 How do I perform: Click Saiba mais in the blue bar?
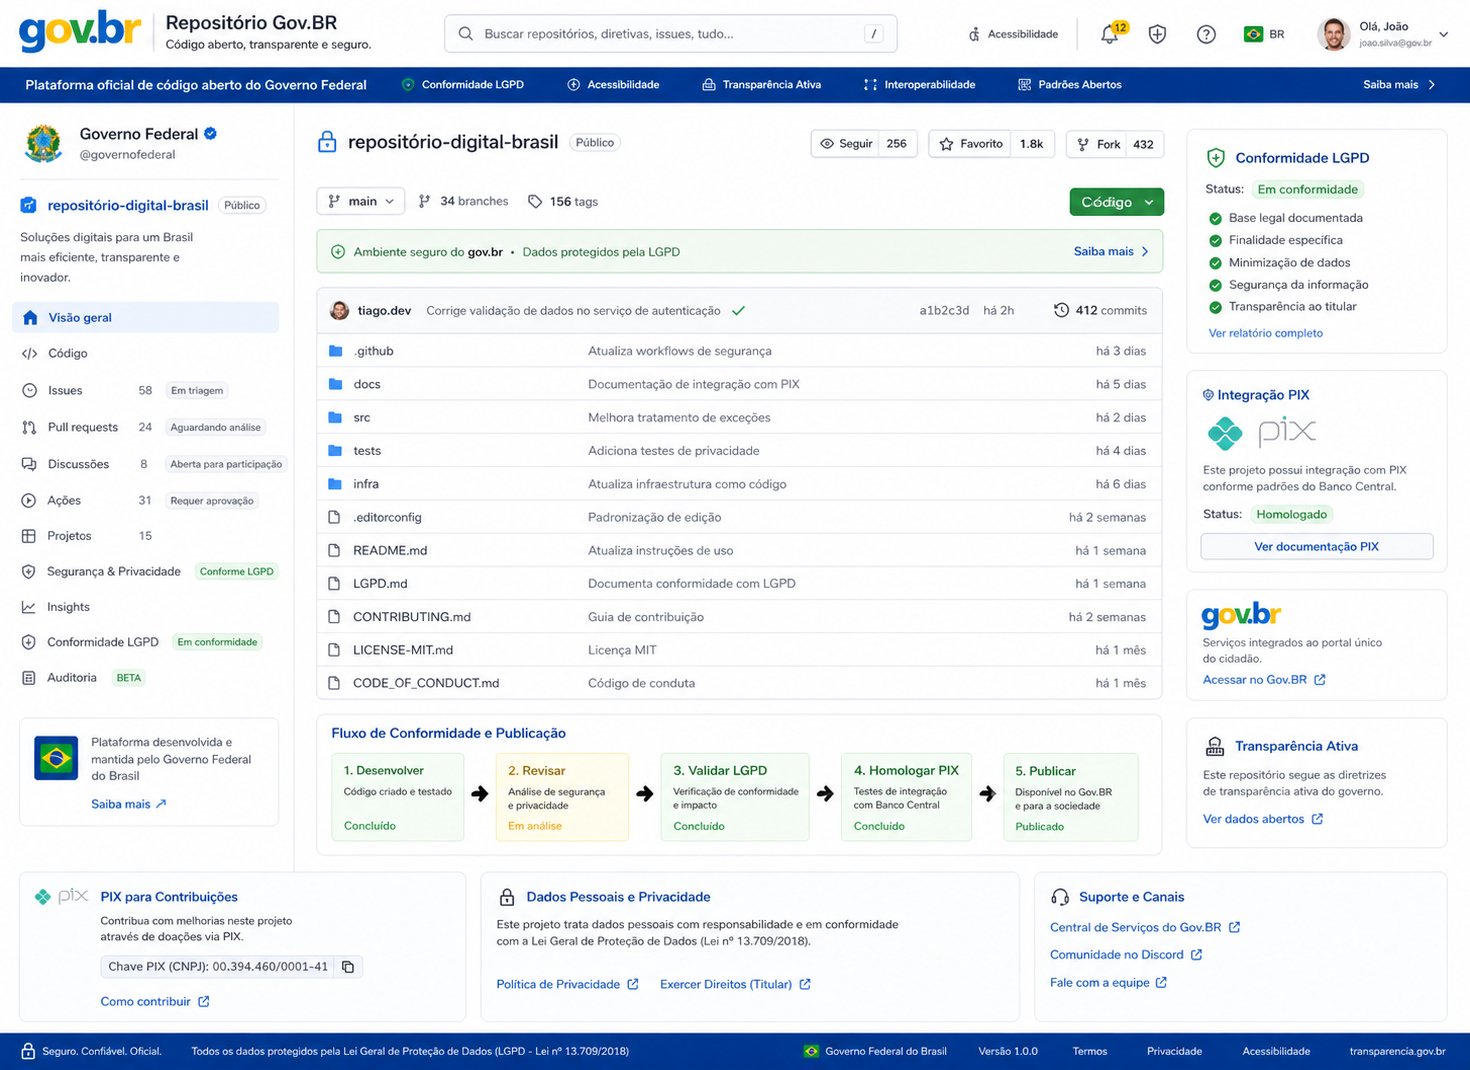(1400, 85)
